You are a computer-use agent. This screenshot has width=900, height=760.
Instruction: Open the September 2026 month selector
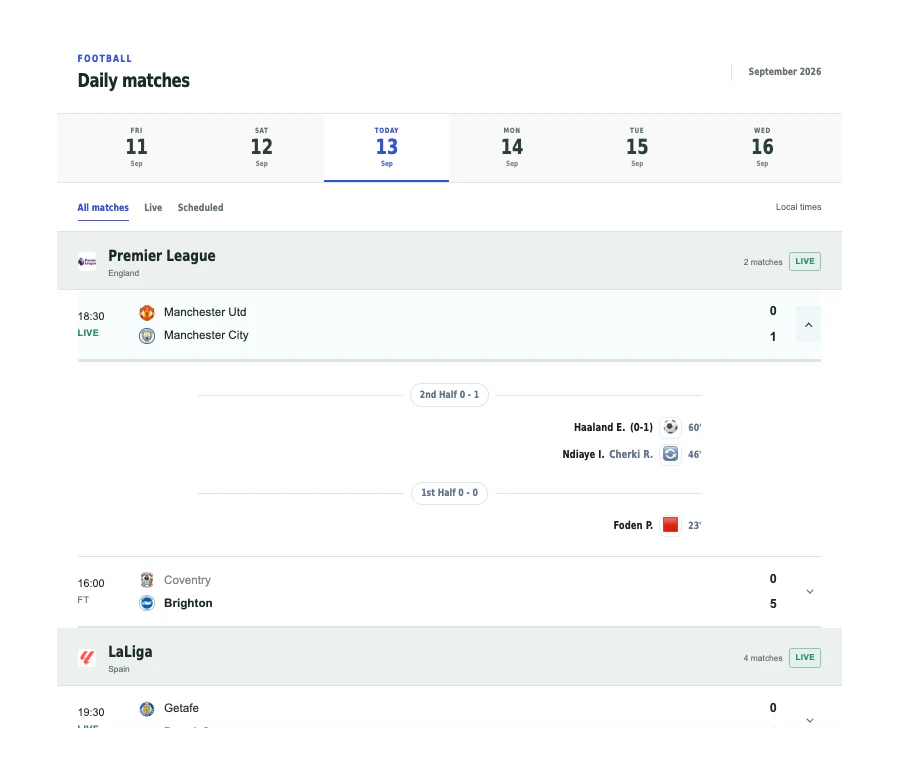point(785,72)
